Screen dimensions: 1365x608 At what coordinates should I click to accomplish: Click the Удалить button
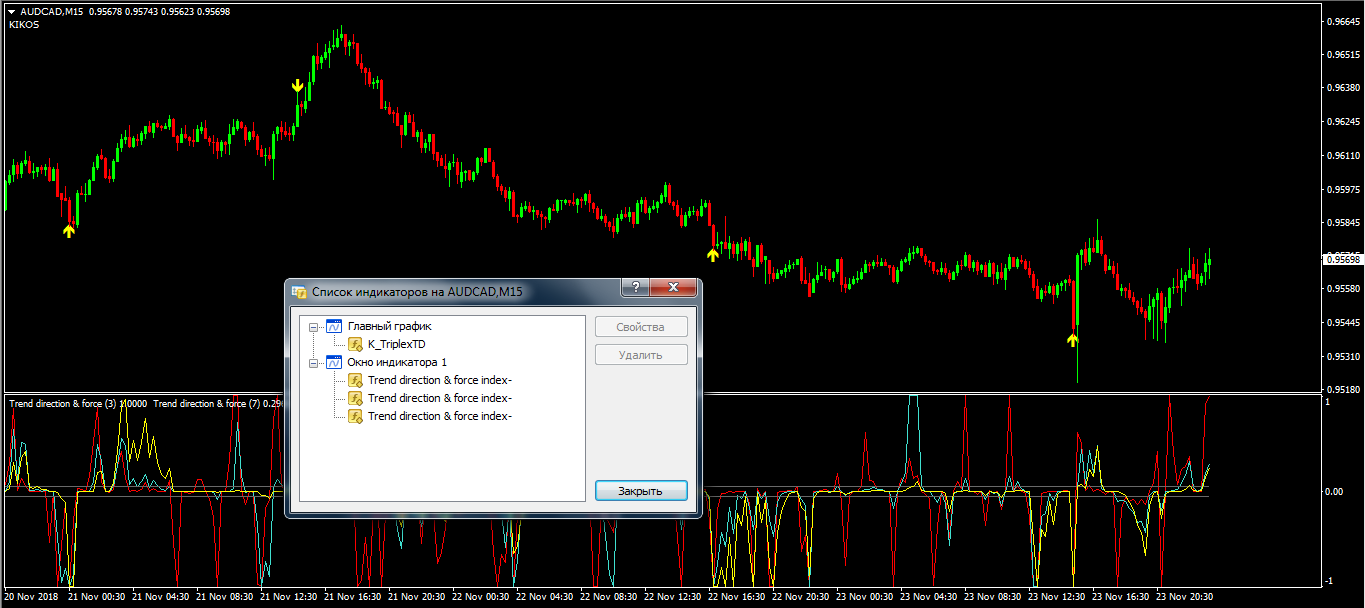coord(641,354)
